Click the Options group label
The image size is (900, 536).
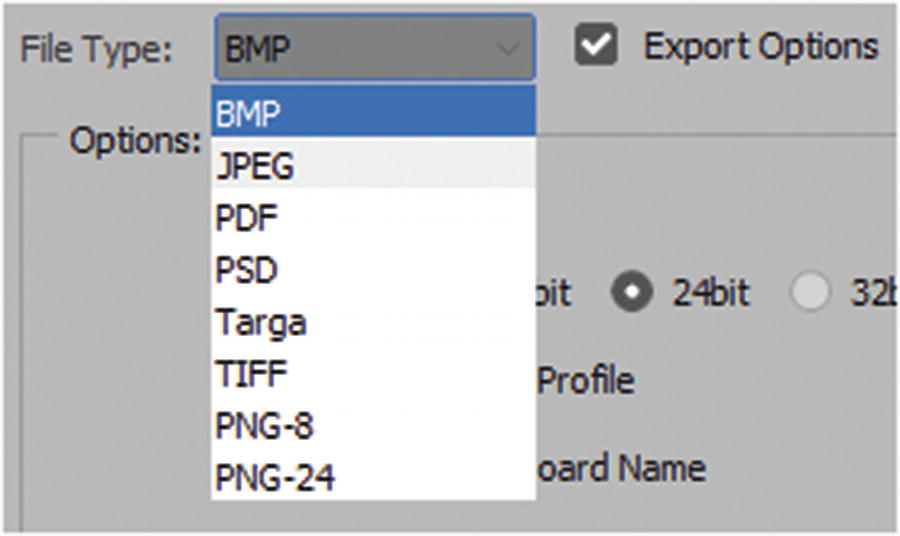coord(135,140)
